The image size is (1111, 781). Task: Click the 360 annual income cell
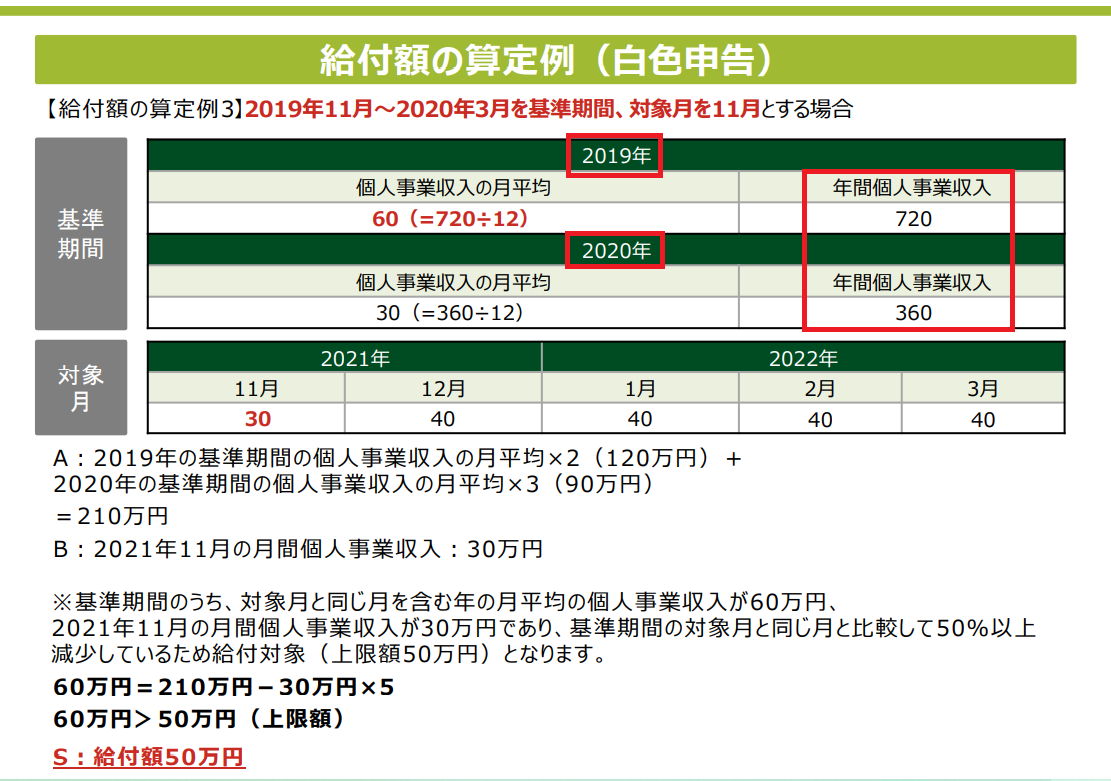(x=913, y=313)
